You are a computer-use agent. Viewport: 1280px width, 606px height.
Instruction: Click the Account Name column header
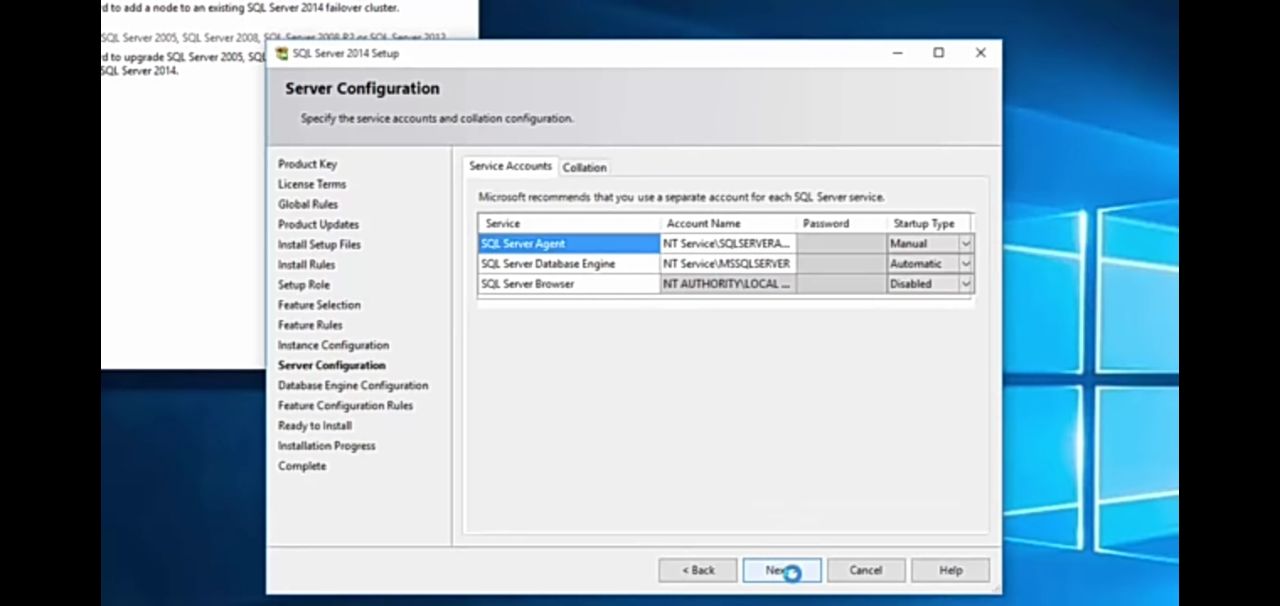point(728,223)
